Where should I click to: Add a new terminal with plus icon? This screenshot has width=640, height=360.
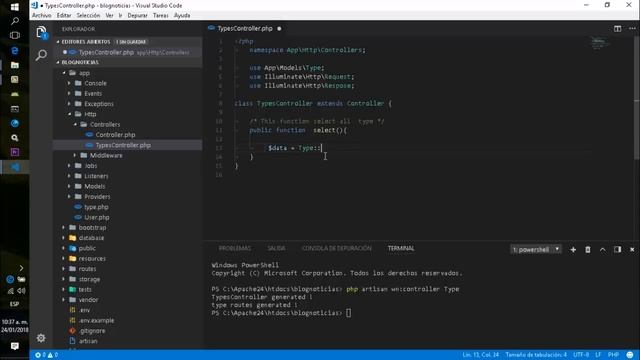point(573,249)
